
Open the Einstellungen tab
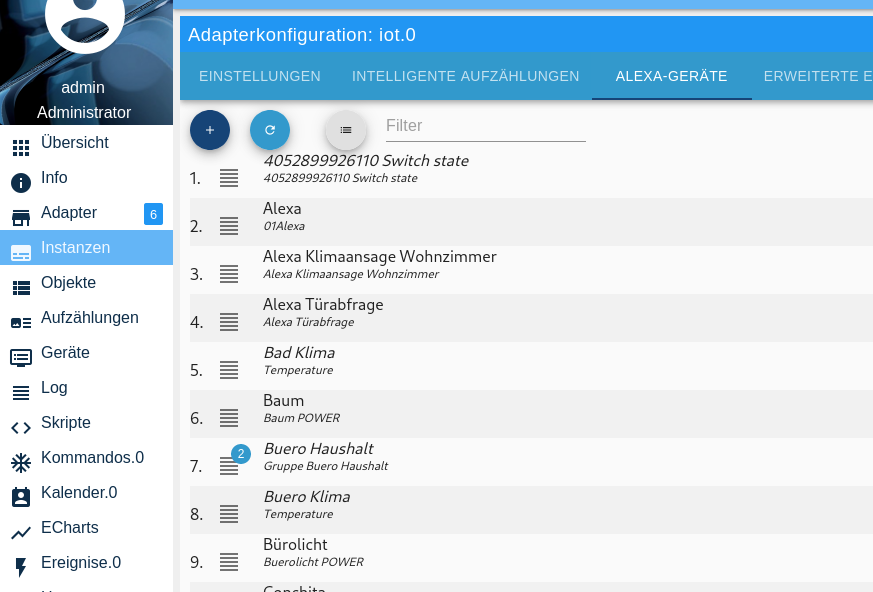pyautogui.click(x=260, y=76)
